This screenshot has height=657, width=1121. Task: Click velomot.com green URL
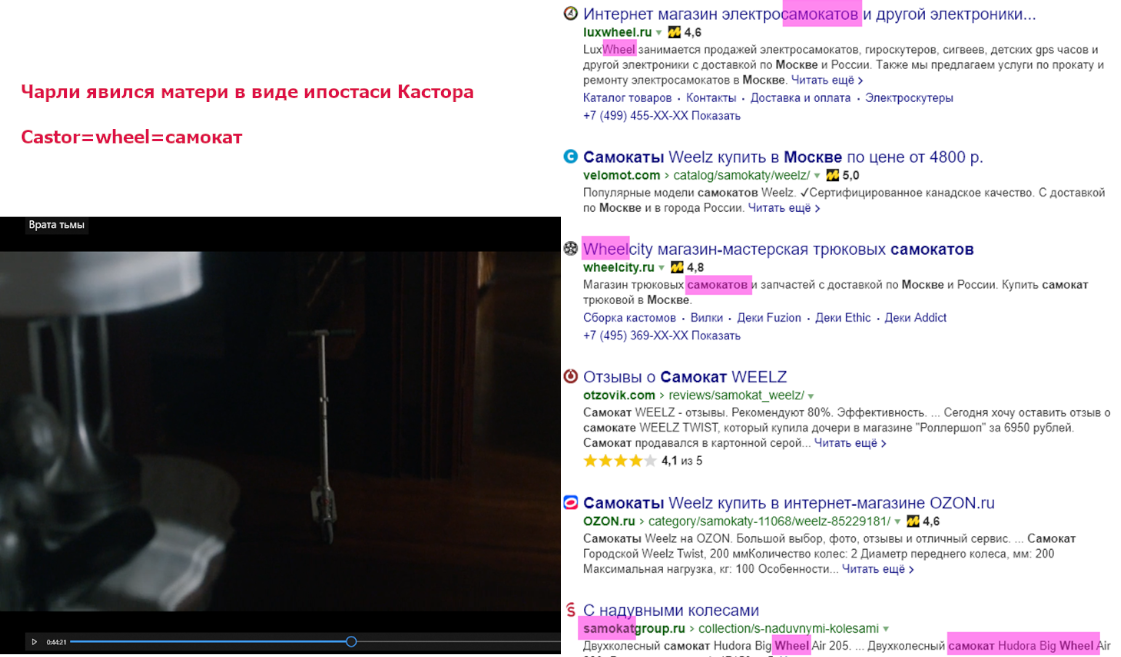click(x=621, y=175)
